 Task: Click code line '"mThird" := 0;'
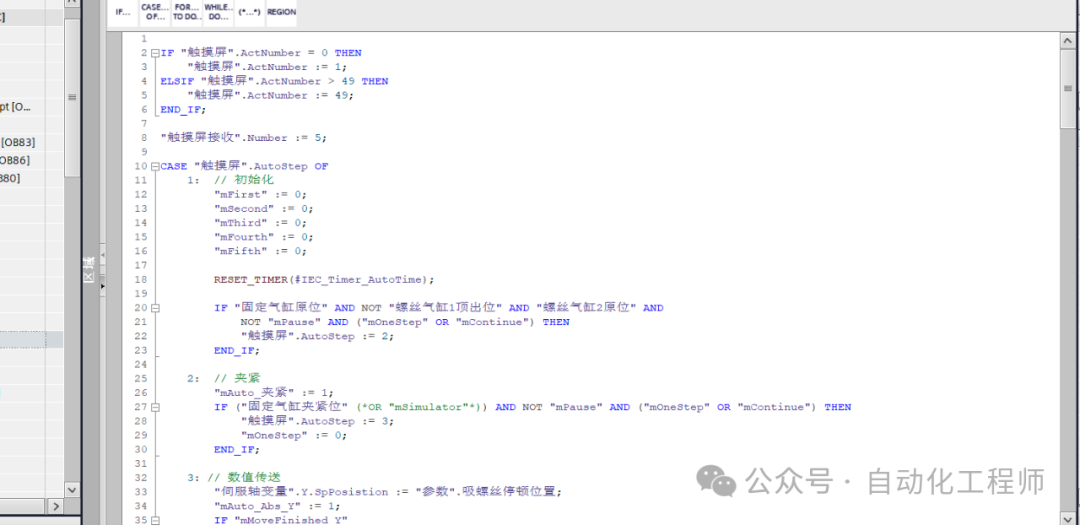coord(260,223)
